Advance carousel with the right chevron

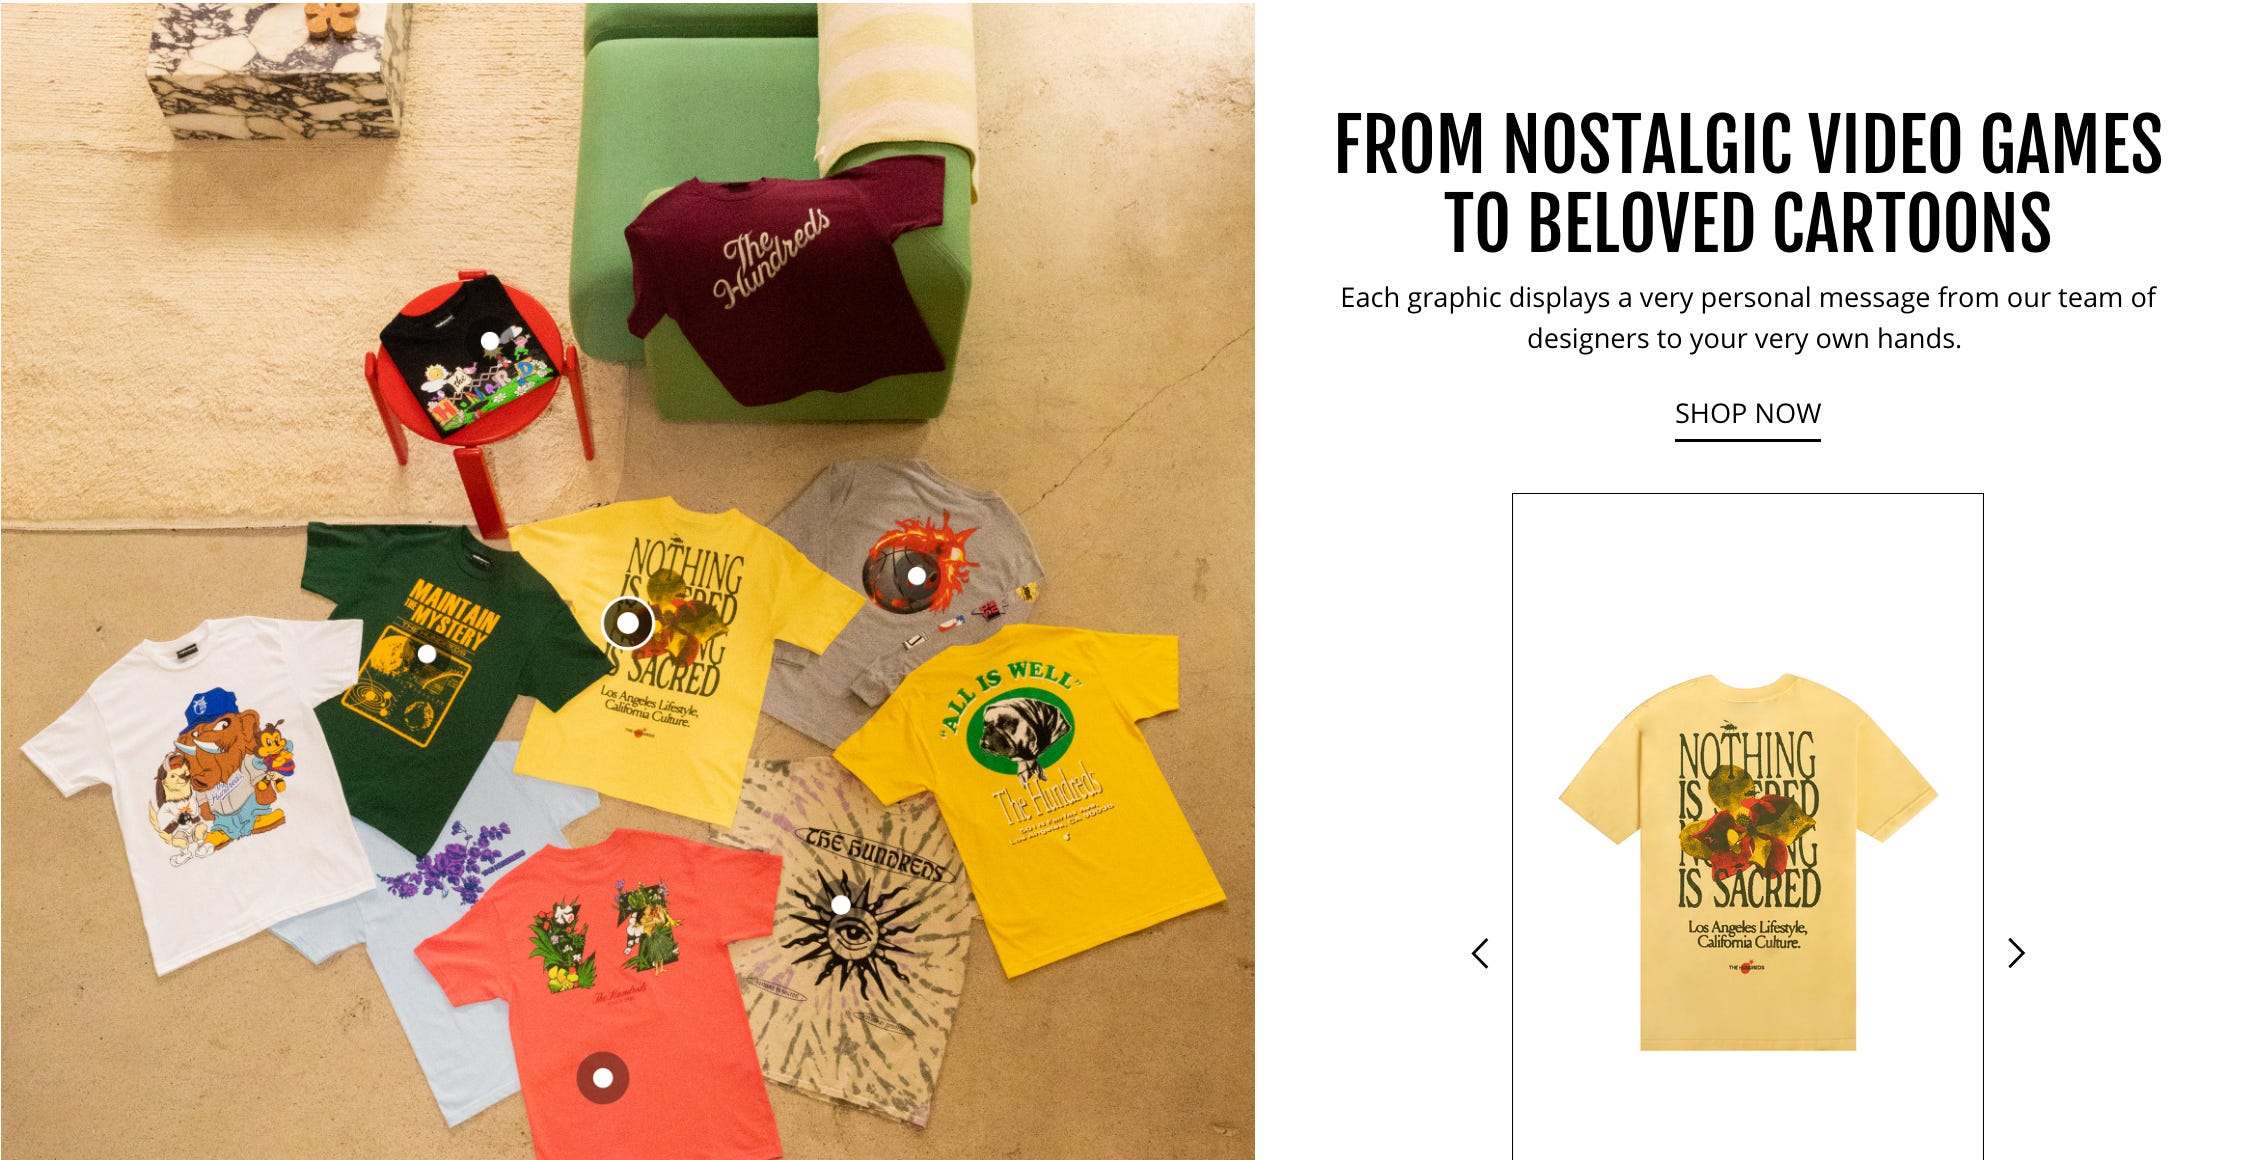point(2016,953)
